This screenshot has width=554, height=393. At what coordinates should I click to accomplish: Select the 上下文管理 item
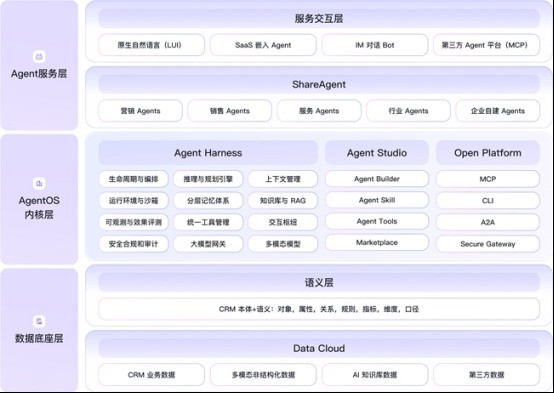pos(283,179)
